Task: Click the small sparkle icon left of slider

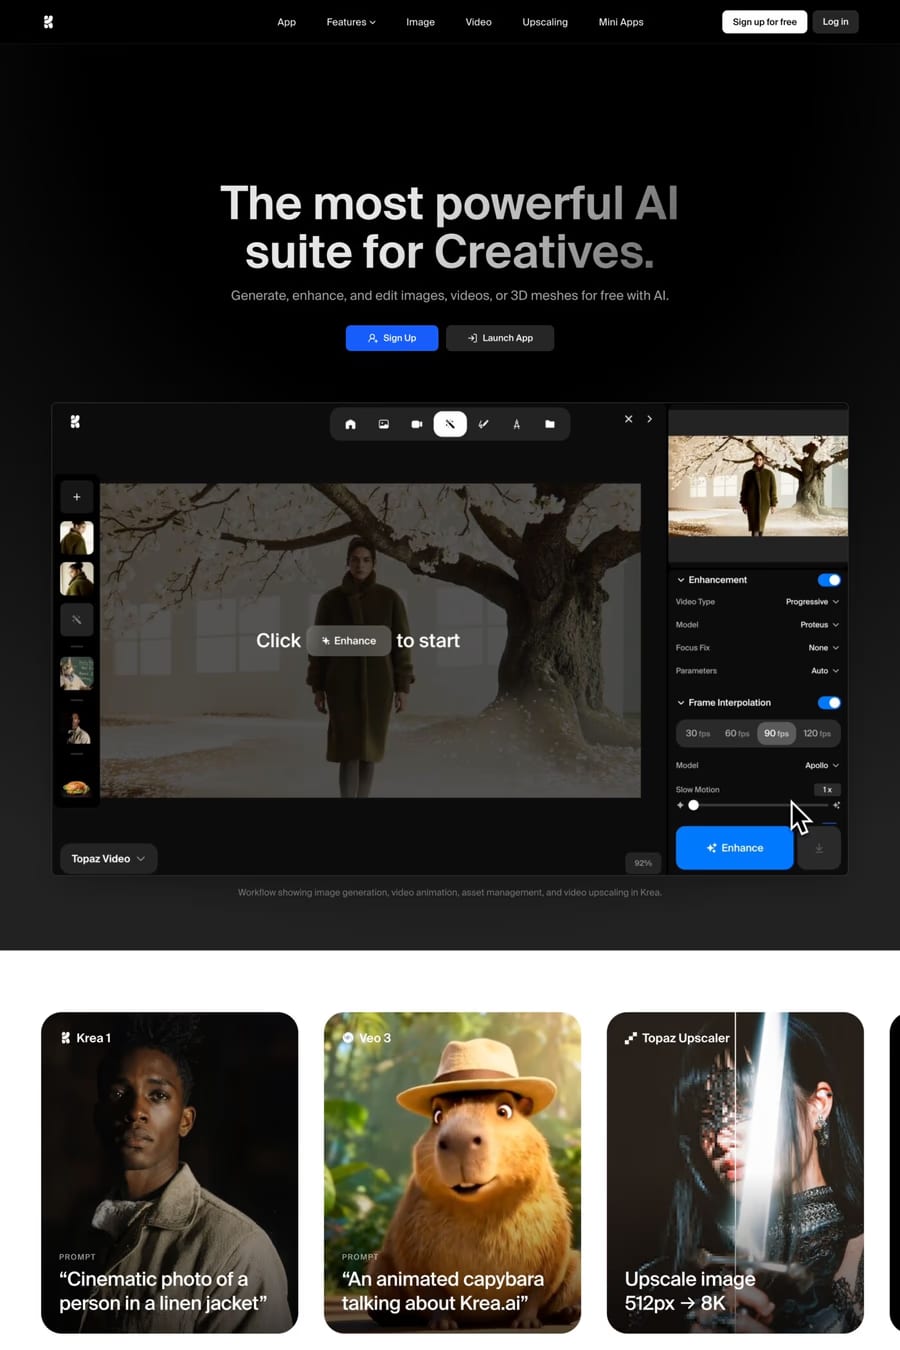Action: pos(680,805)
